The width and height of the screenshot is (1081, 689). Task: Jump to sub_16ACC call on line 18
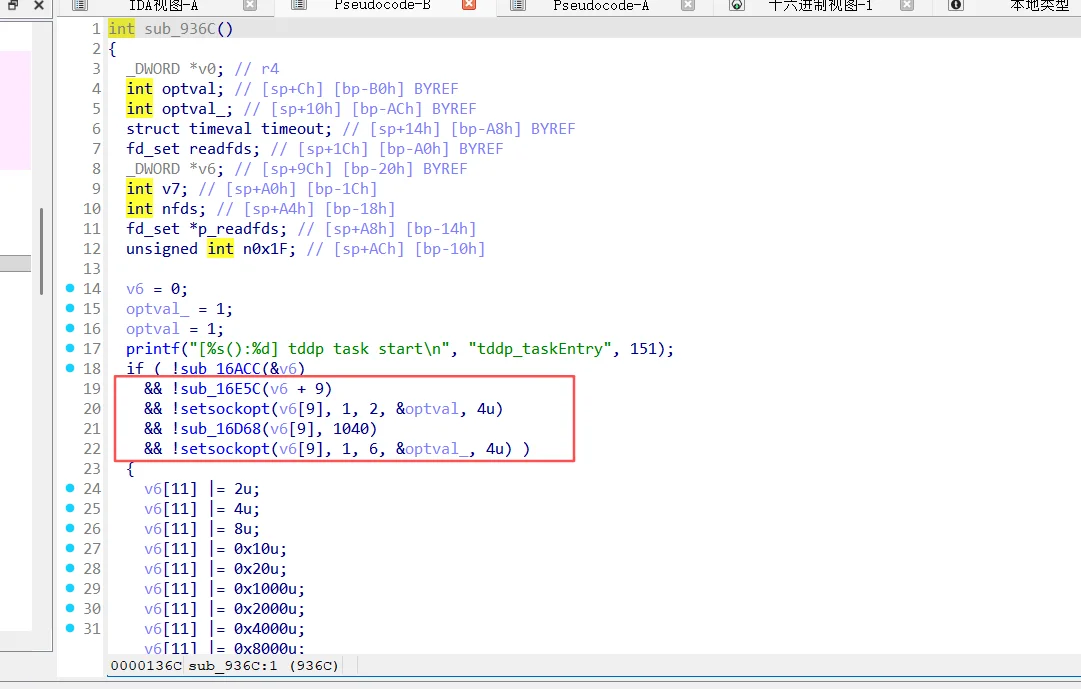tap(221, 369)
